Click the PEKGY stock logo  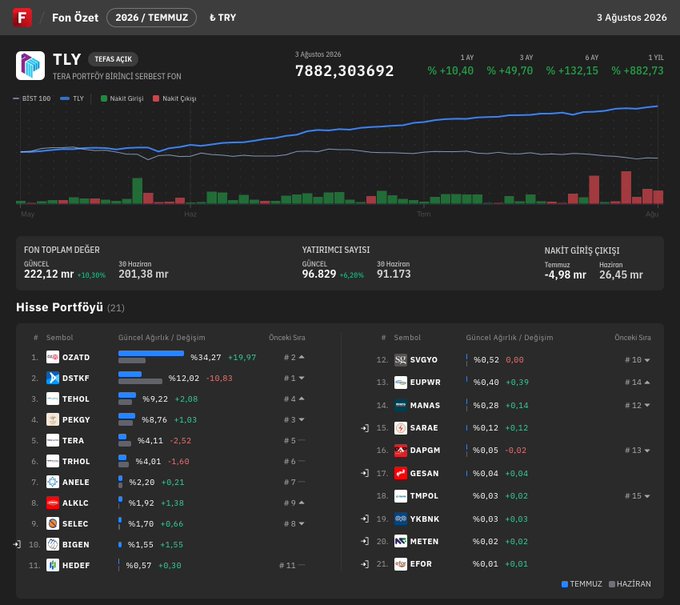pos(52,419)
